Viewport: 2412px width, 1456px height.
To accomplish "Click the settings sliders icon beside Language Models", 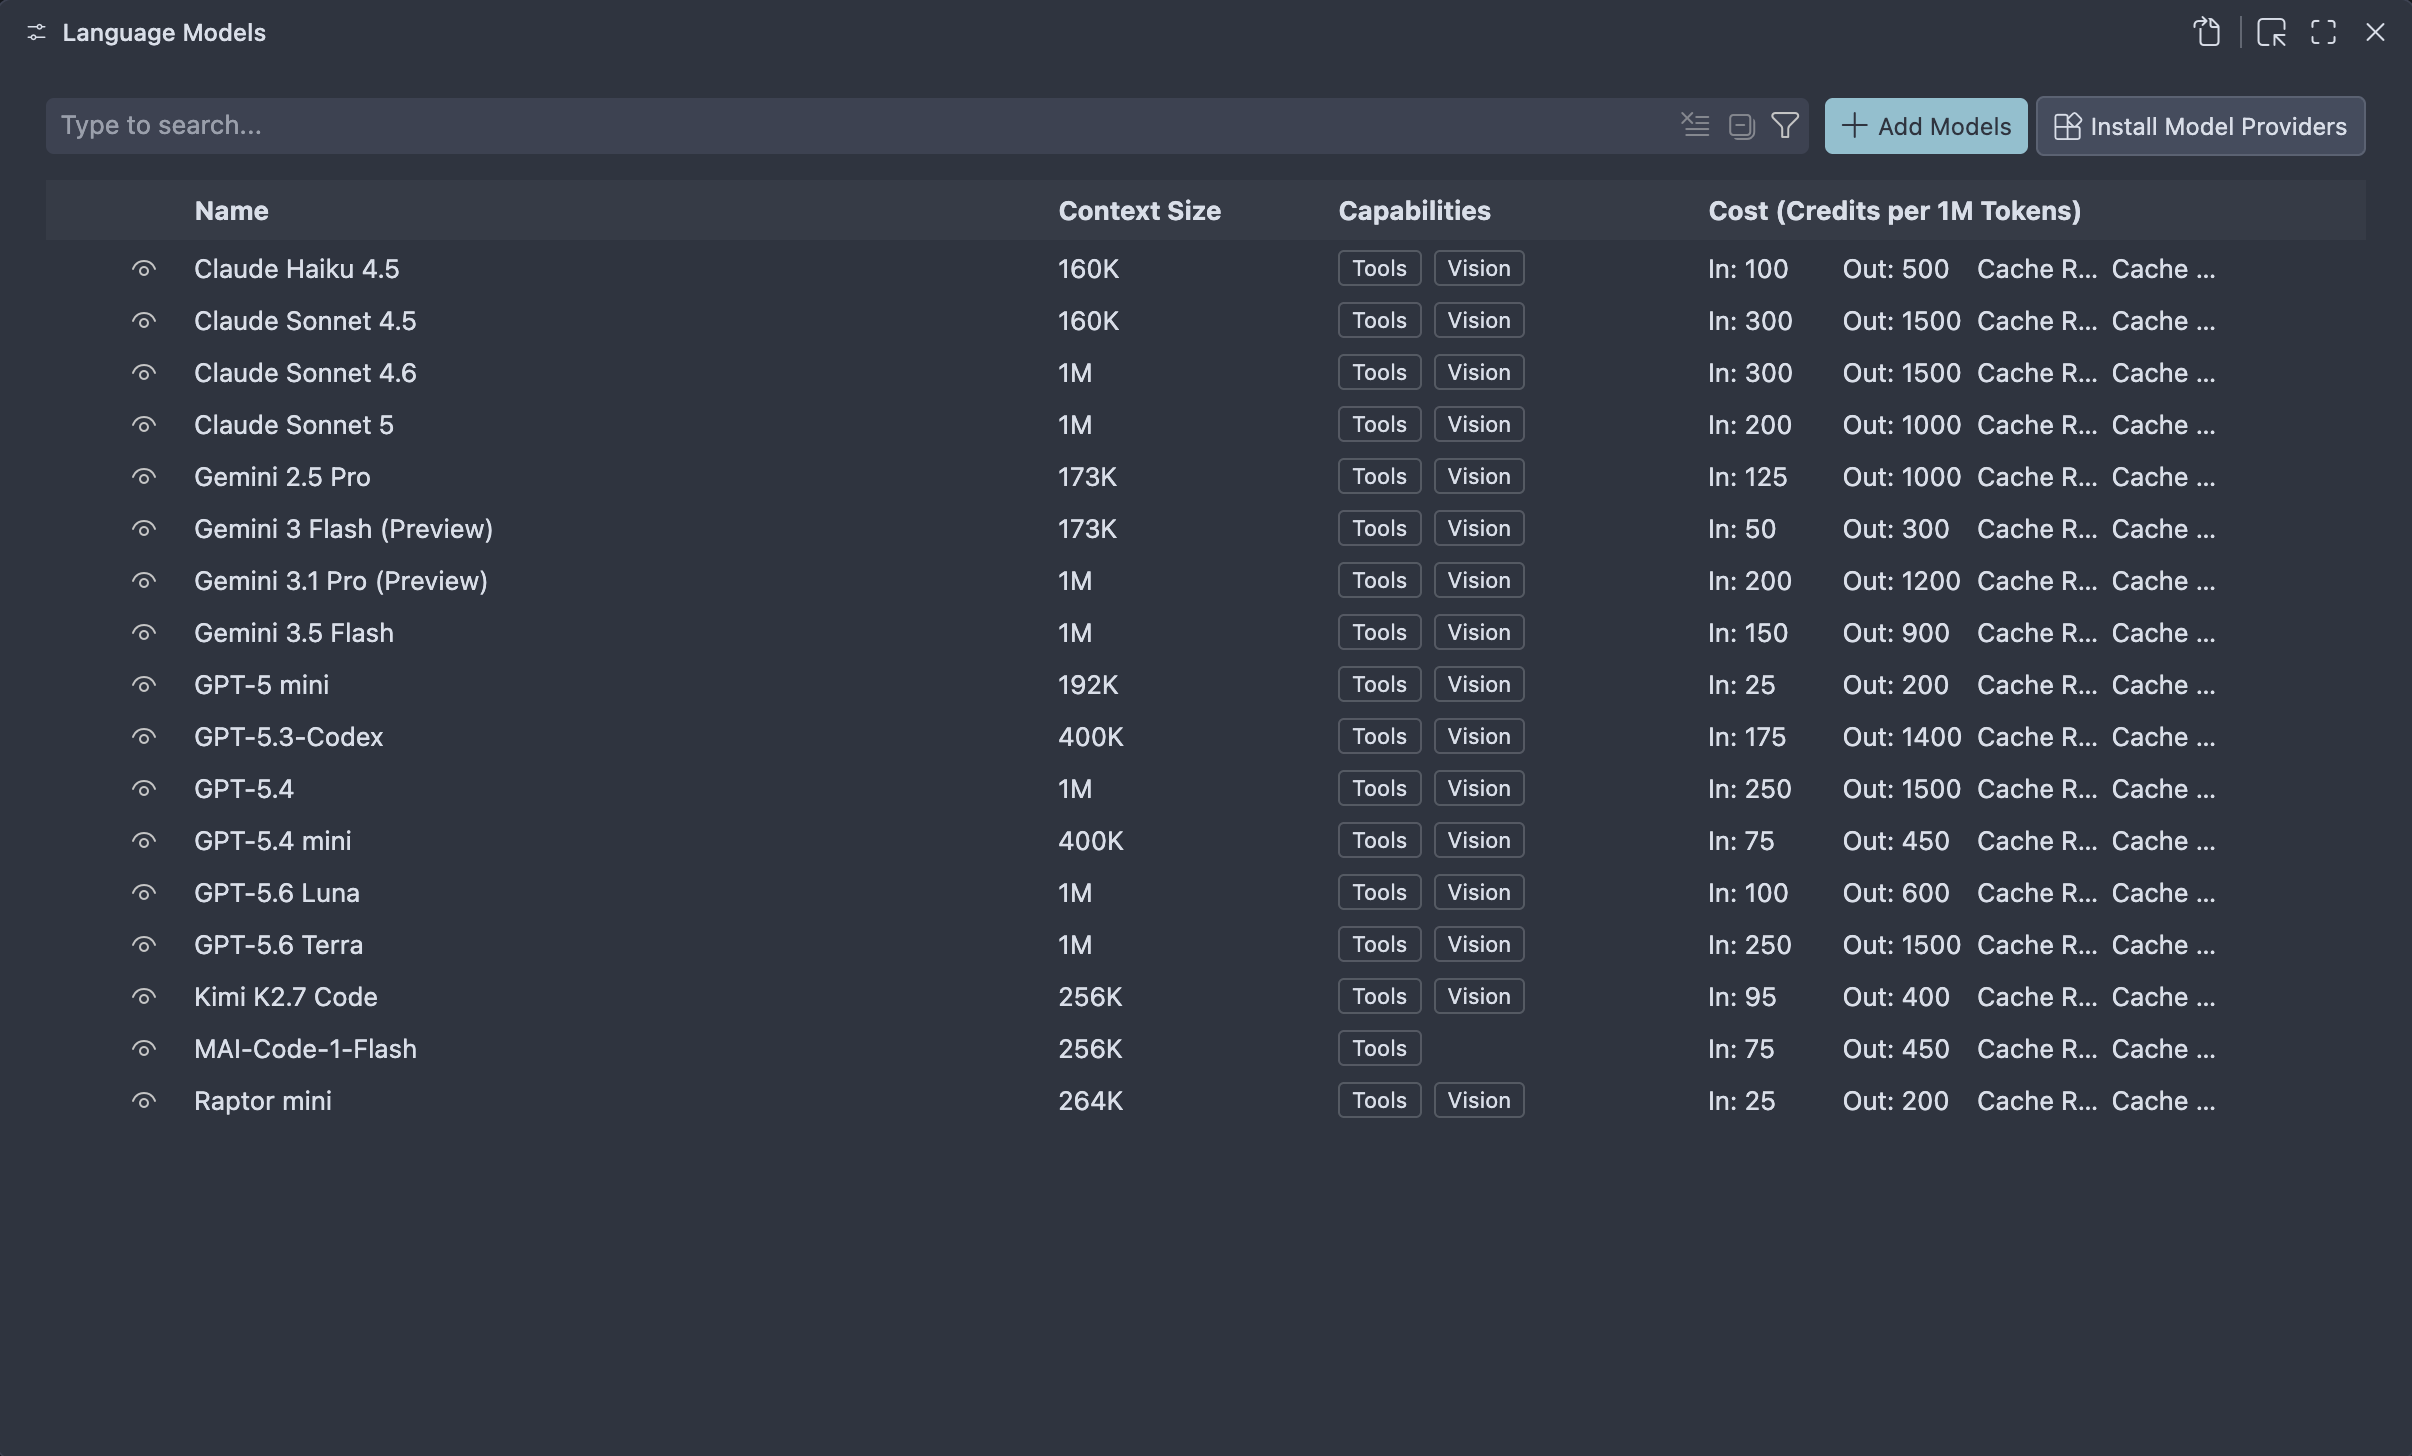I will pyautogui.click(x=36, y=33).
